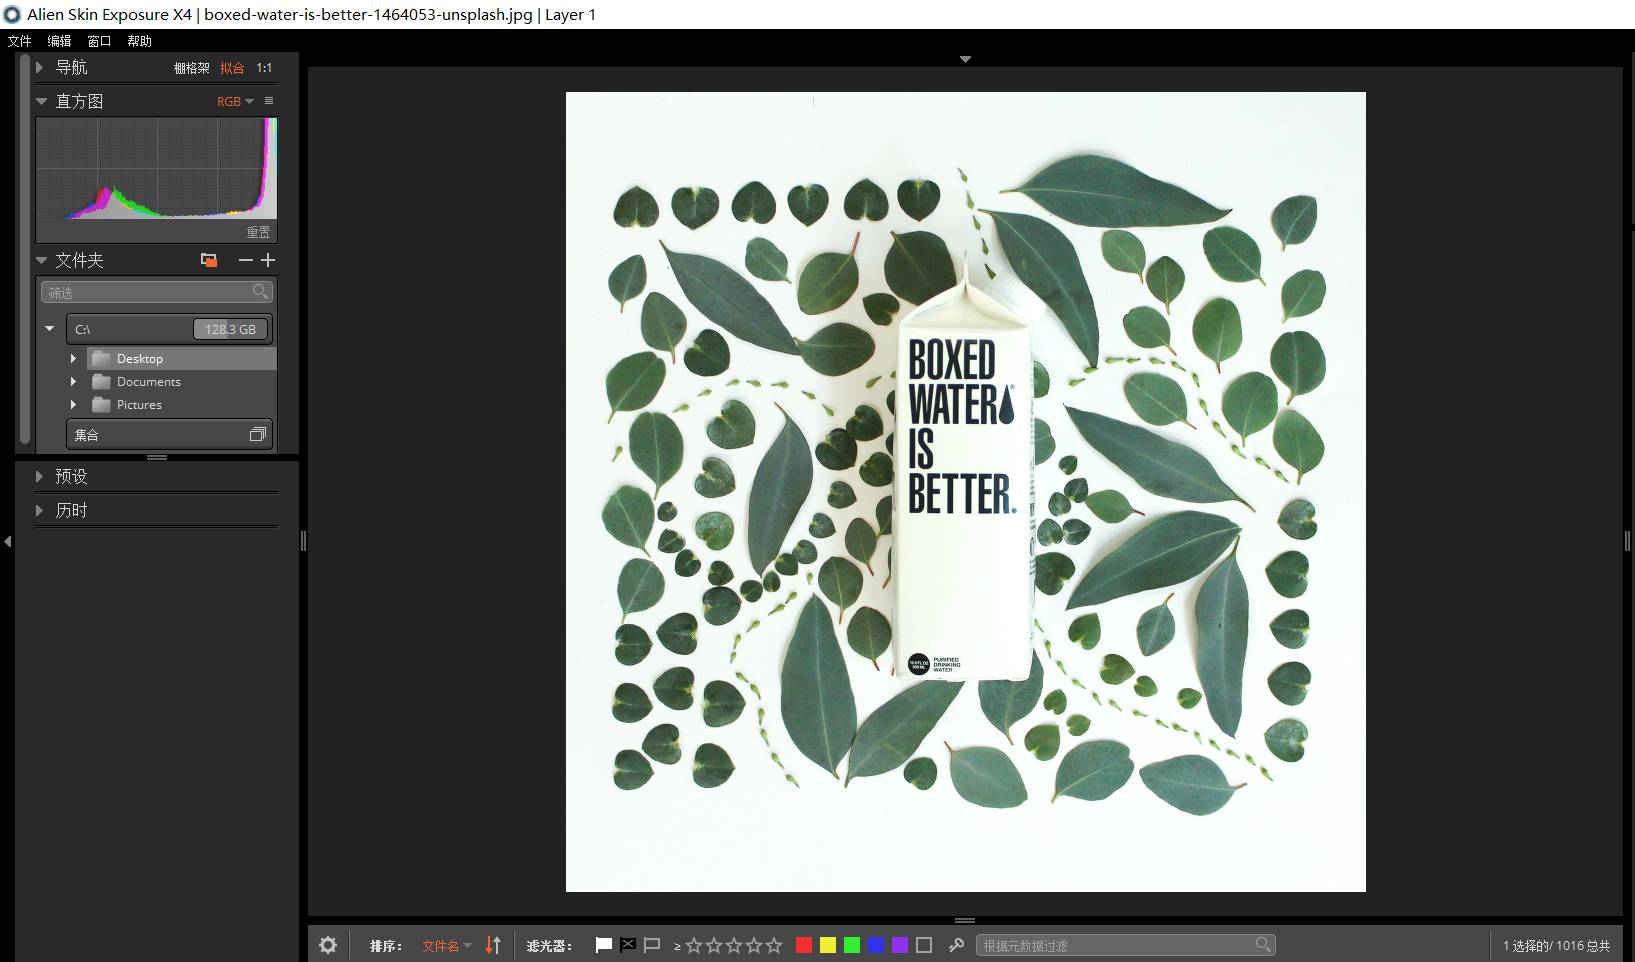Expand the Documents folder tree arrow
Image resolution: width=1635 pixels, height=962 pixels.
point(73,381)
